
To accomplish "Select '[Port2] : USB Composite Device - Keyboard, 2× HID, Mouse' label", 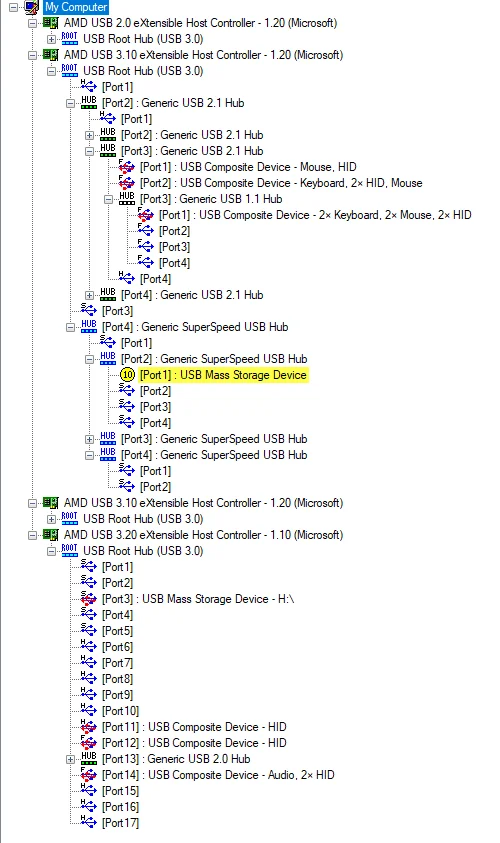I will coord(281,183).
